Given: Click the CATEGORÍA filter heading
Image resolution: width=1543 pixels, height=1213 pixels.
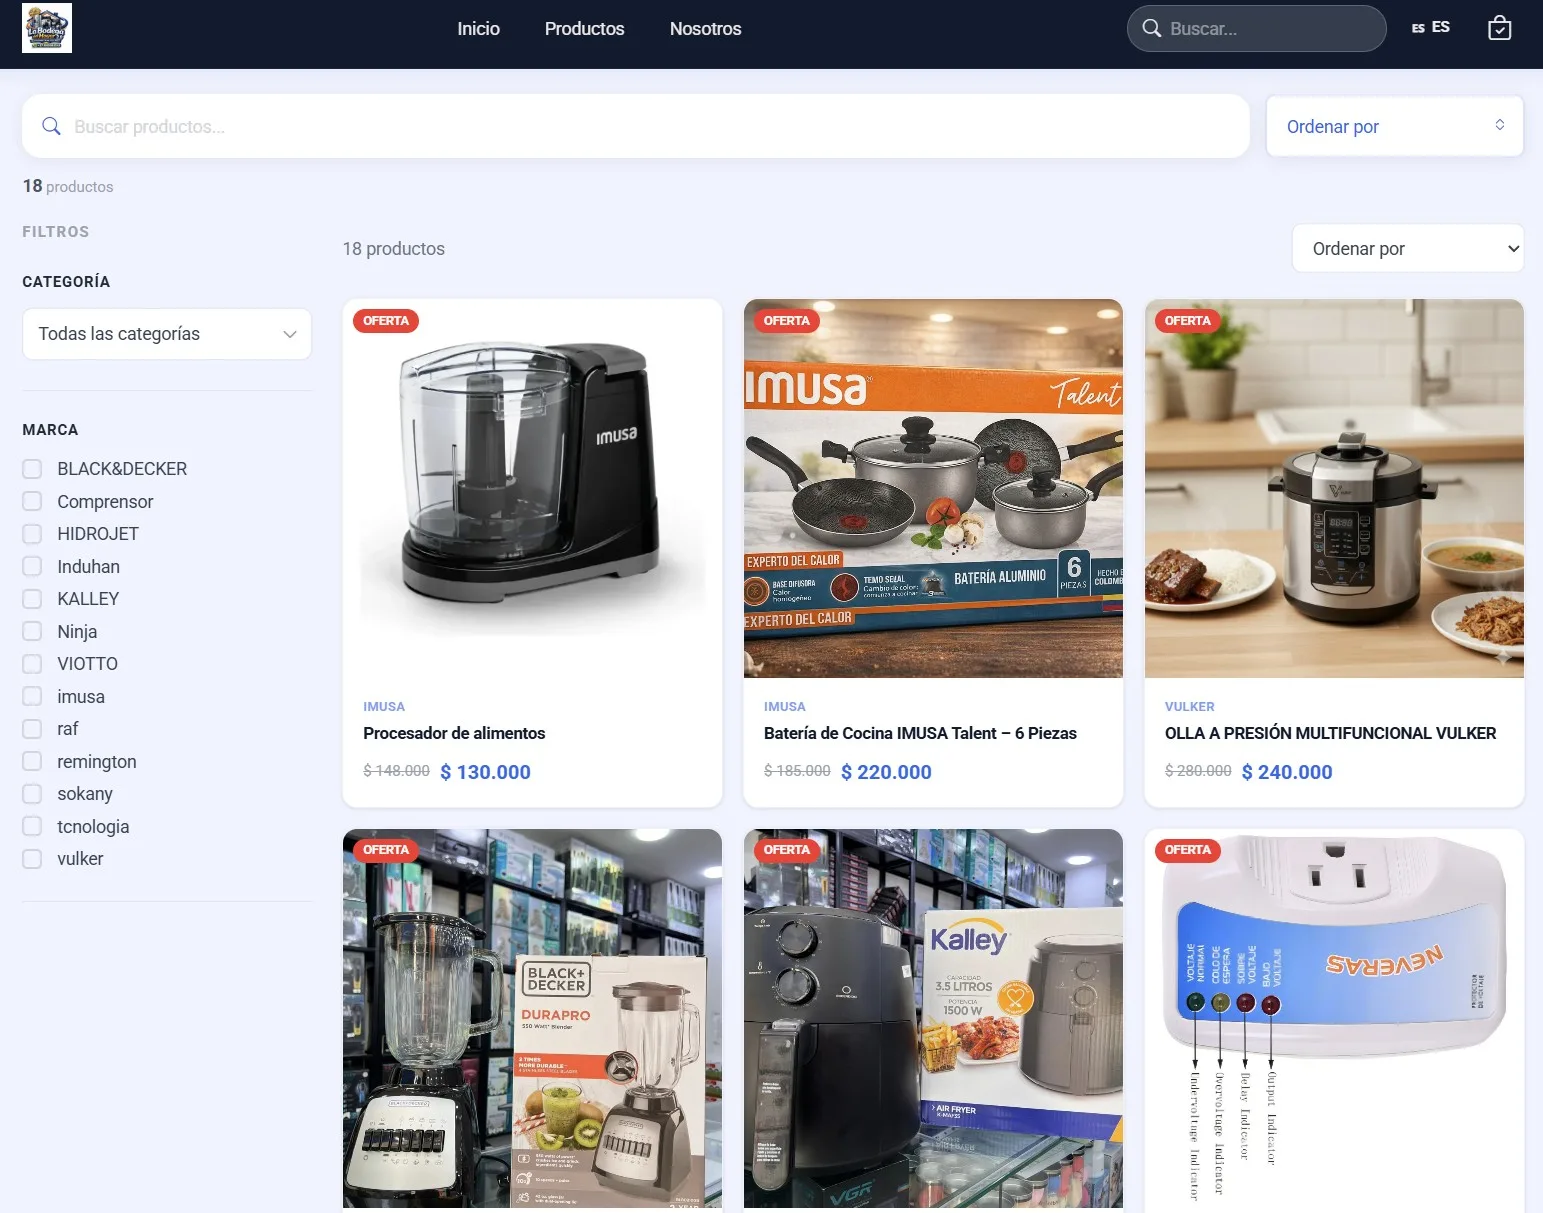Looking at the screenshot, I should click(x=66, y=282).
